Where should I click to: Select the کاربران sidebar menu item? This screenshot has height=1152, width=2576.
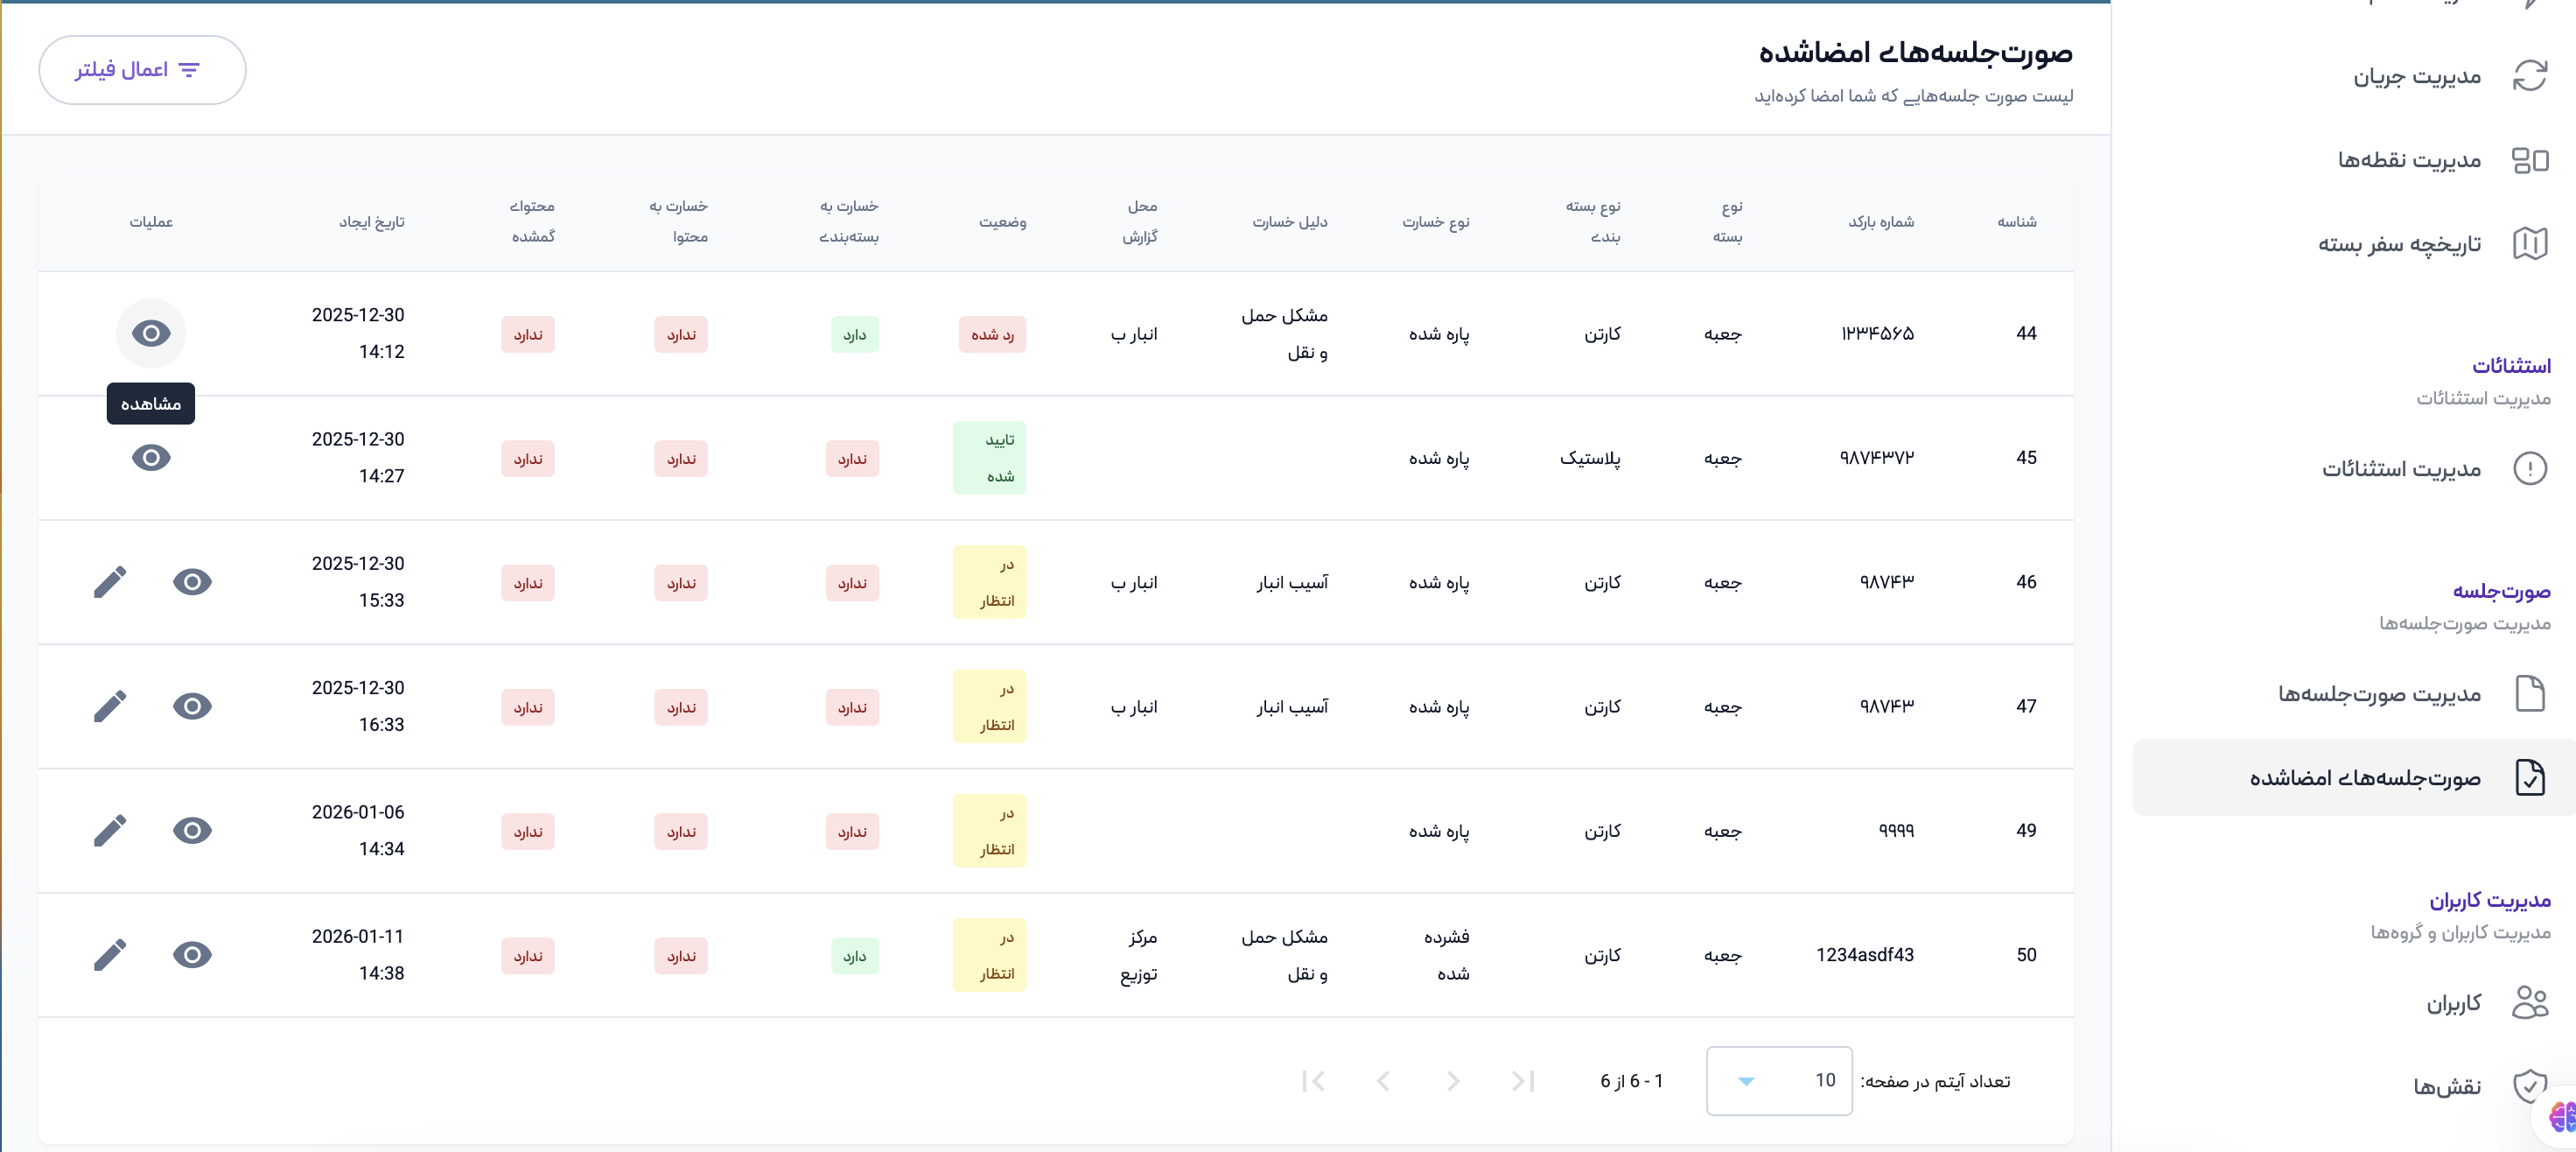(x=2454, y=1003)
